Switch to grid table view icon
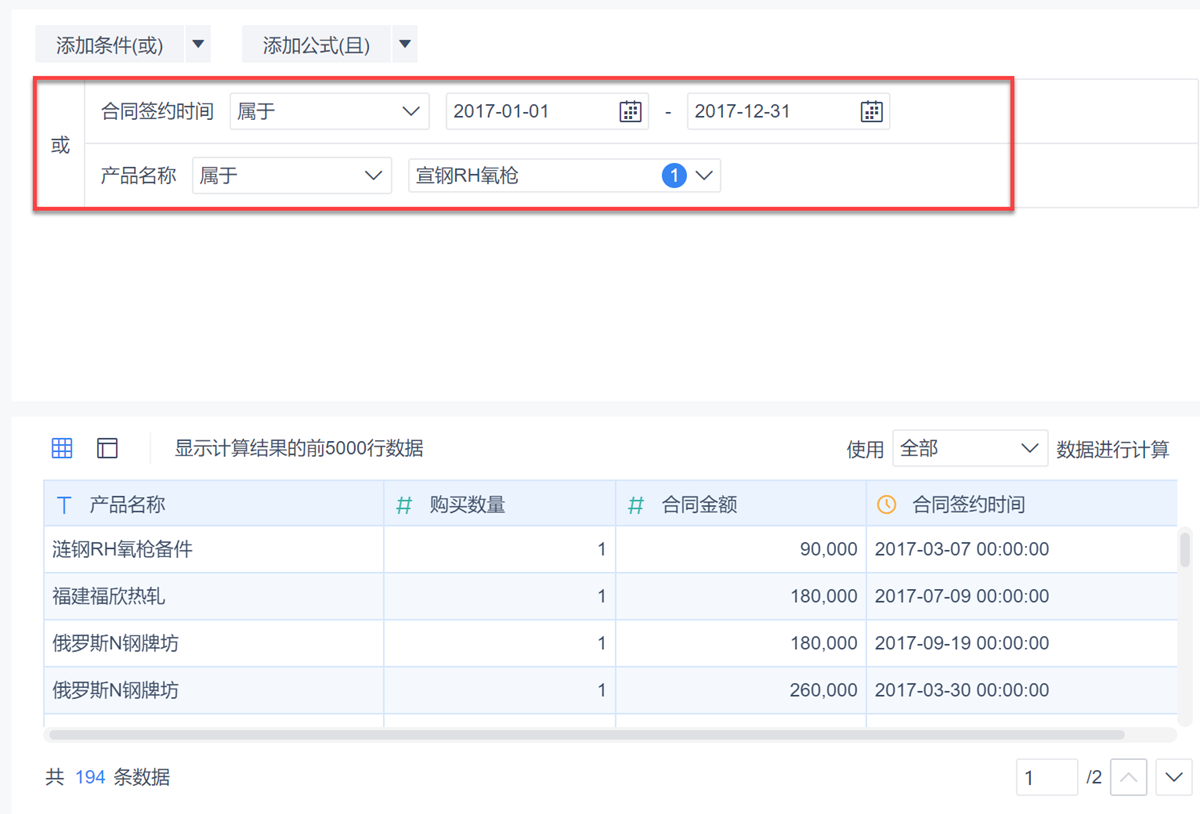This screenshot has width=1200, height=814. pos(62,448)
